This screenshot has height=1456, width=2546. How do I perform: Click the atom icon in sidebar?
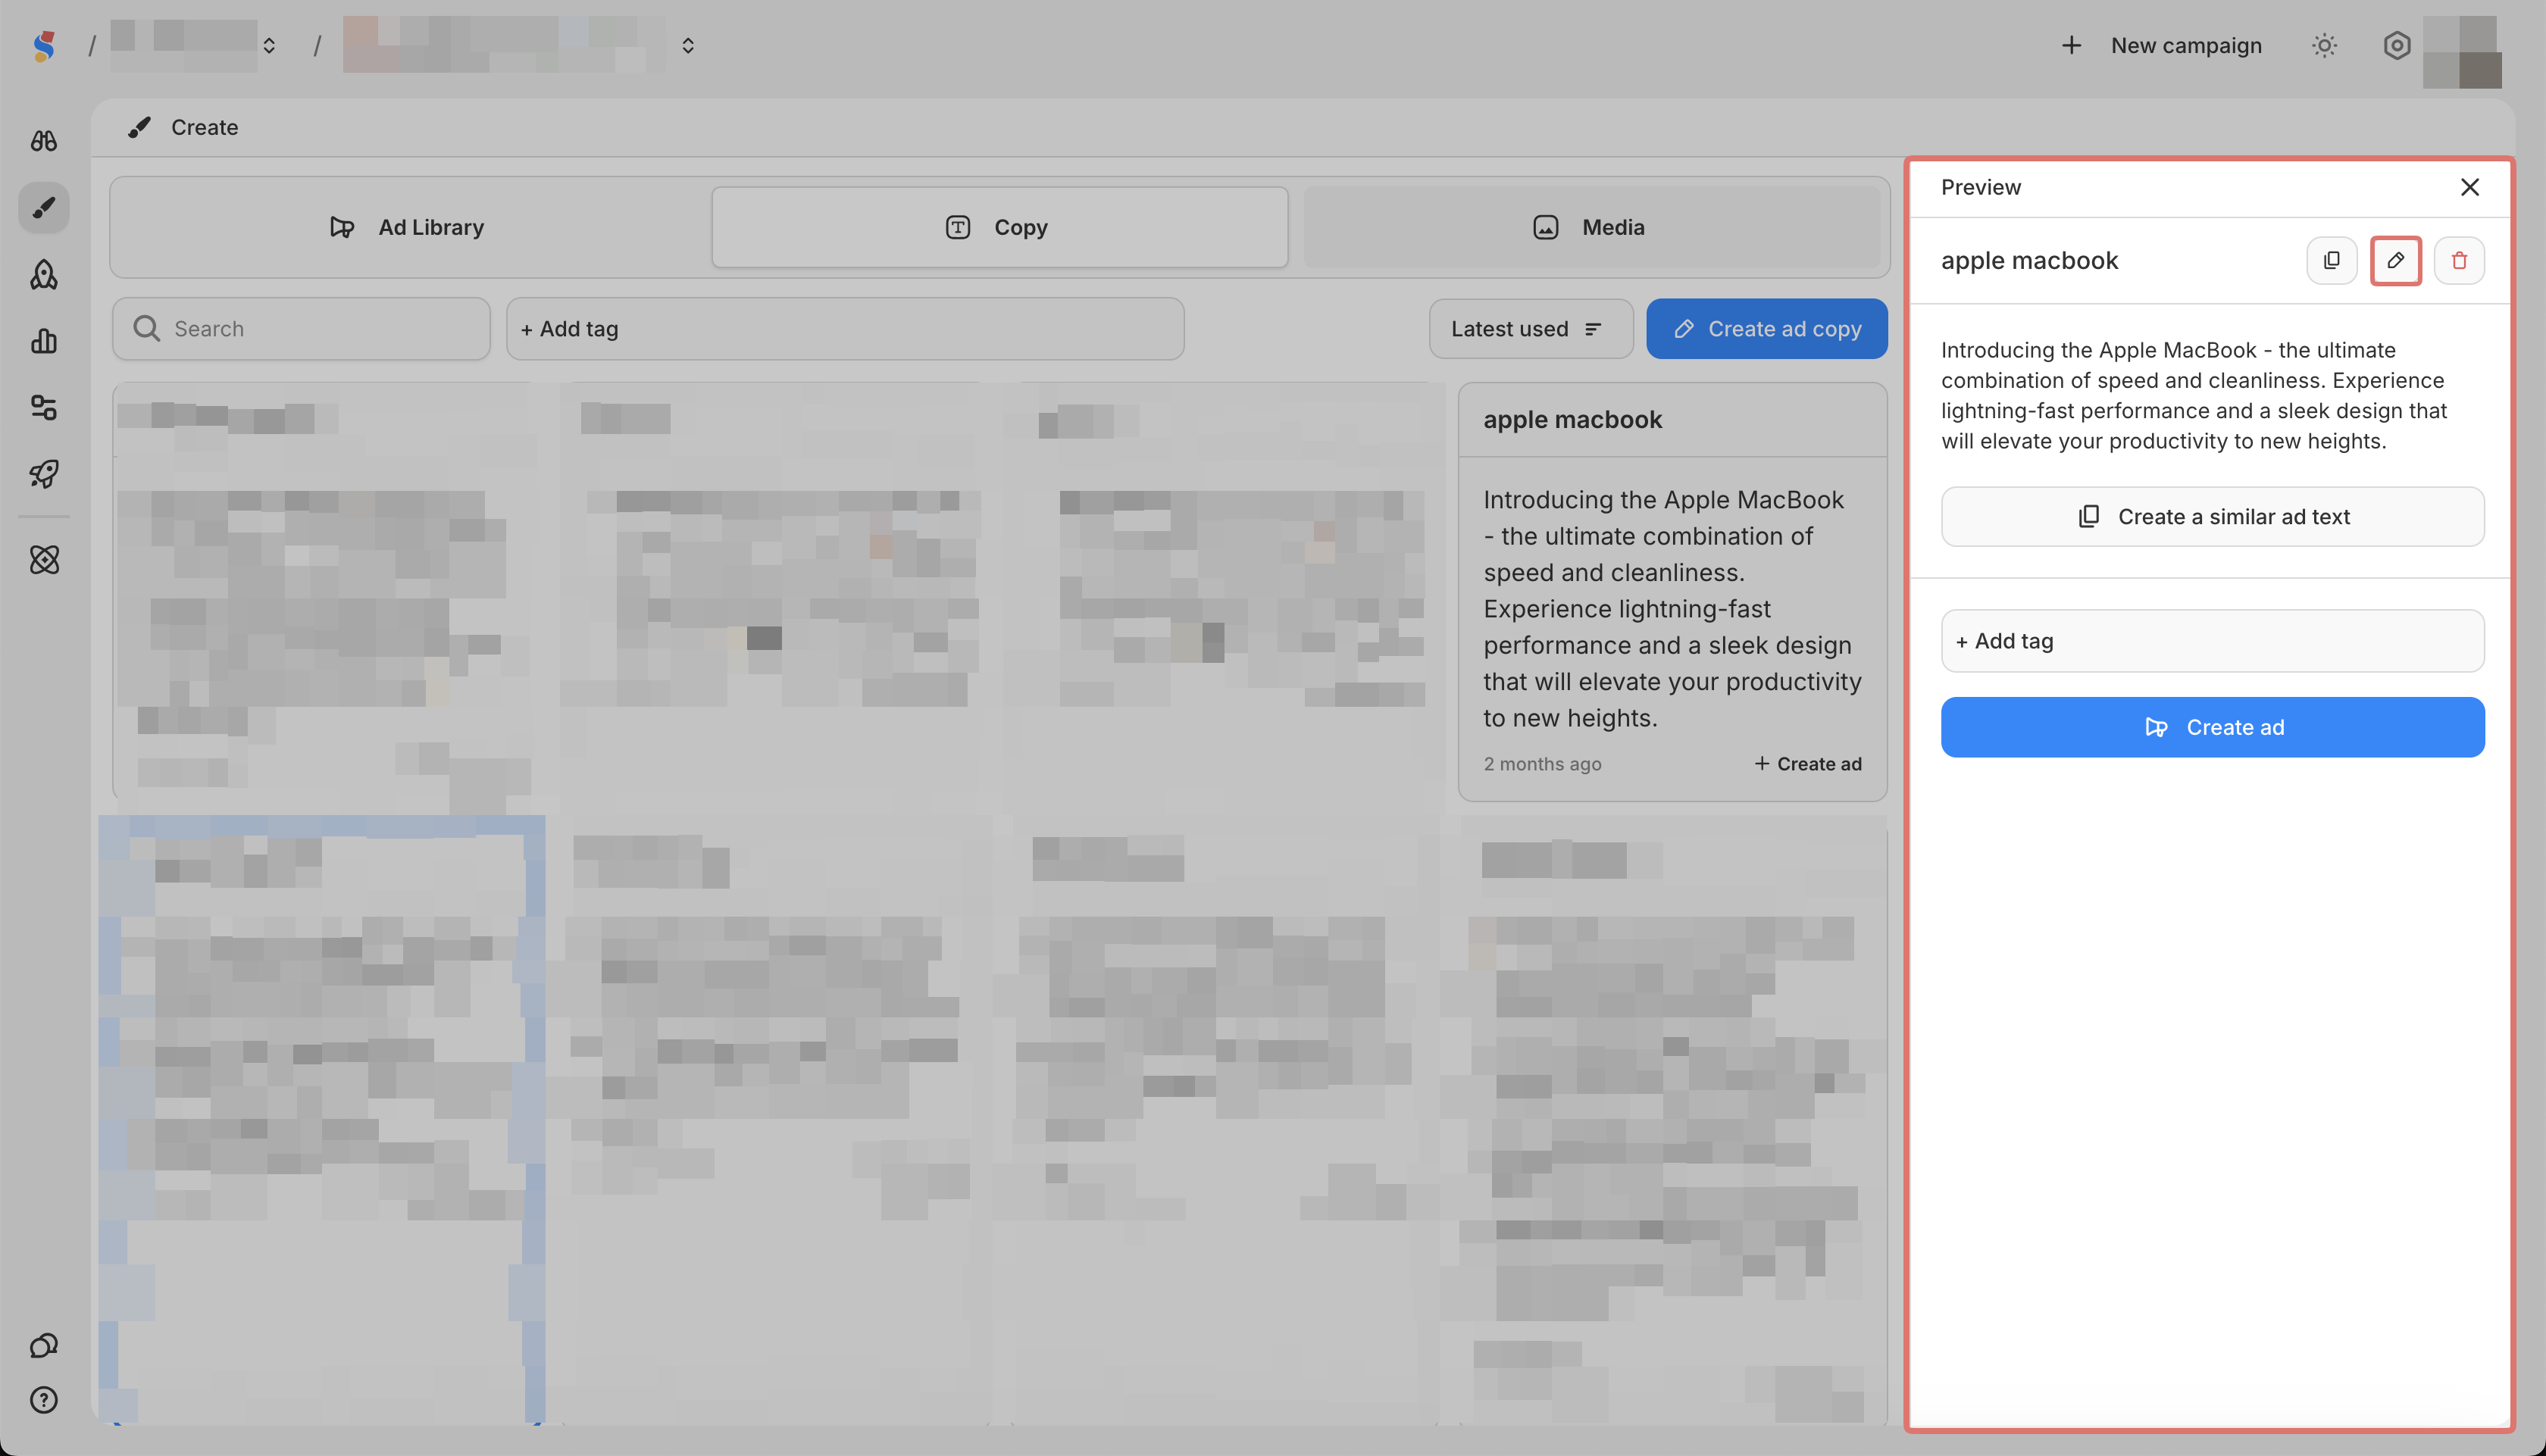(x=44, y=560)
